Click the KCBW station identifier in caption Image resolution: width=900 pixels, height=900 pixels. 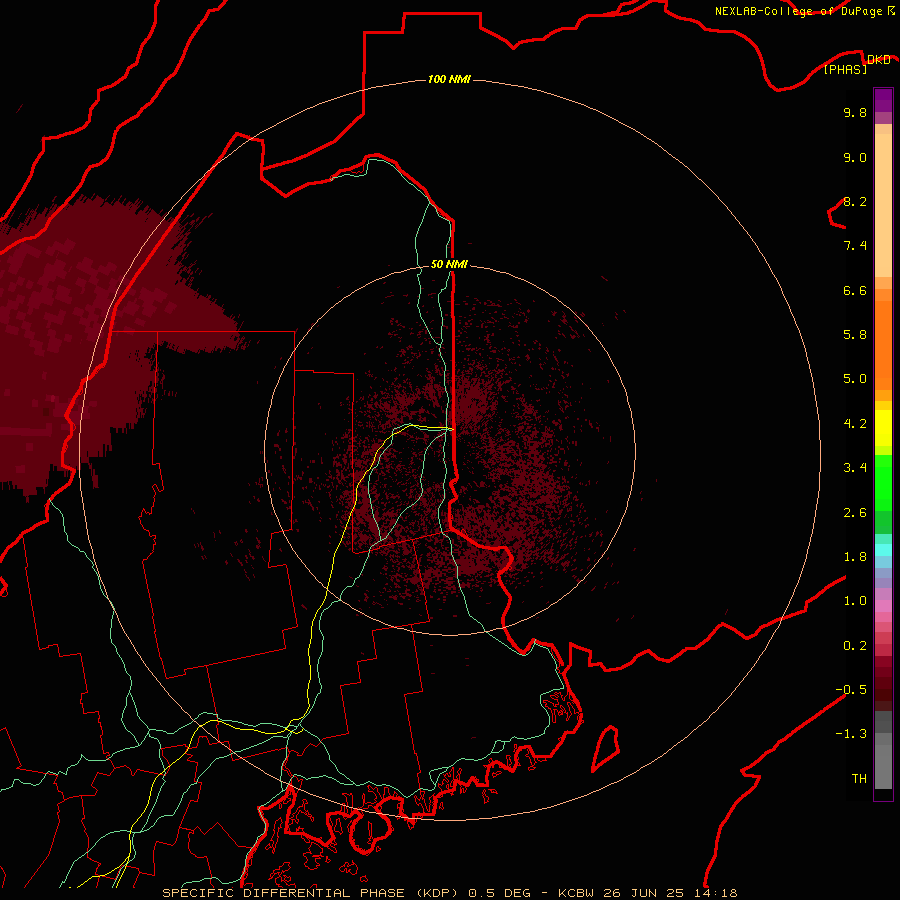coord(576,893)
